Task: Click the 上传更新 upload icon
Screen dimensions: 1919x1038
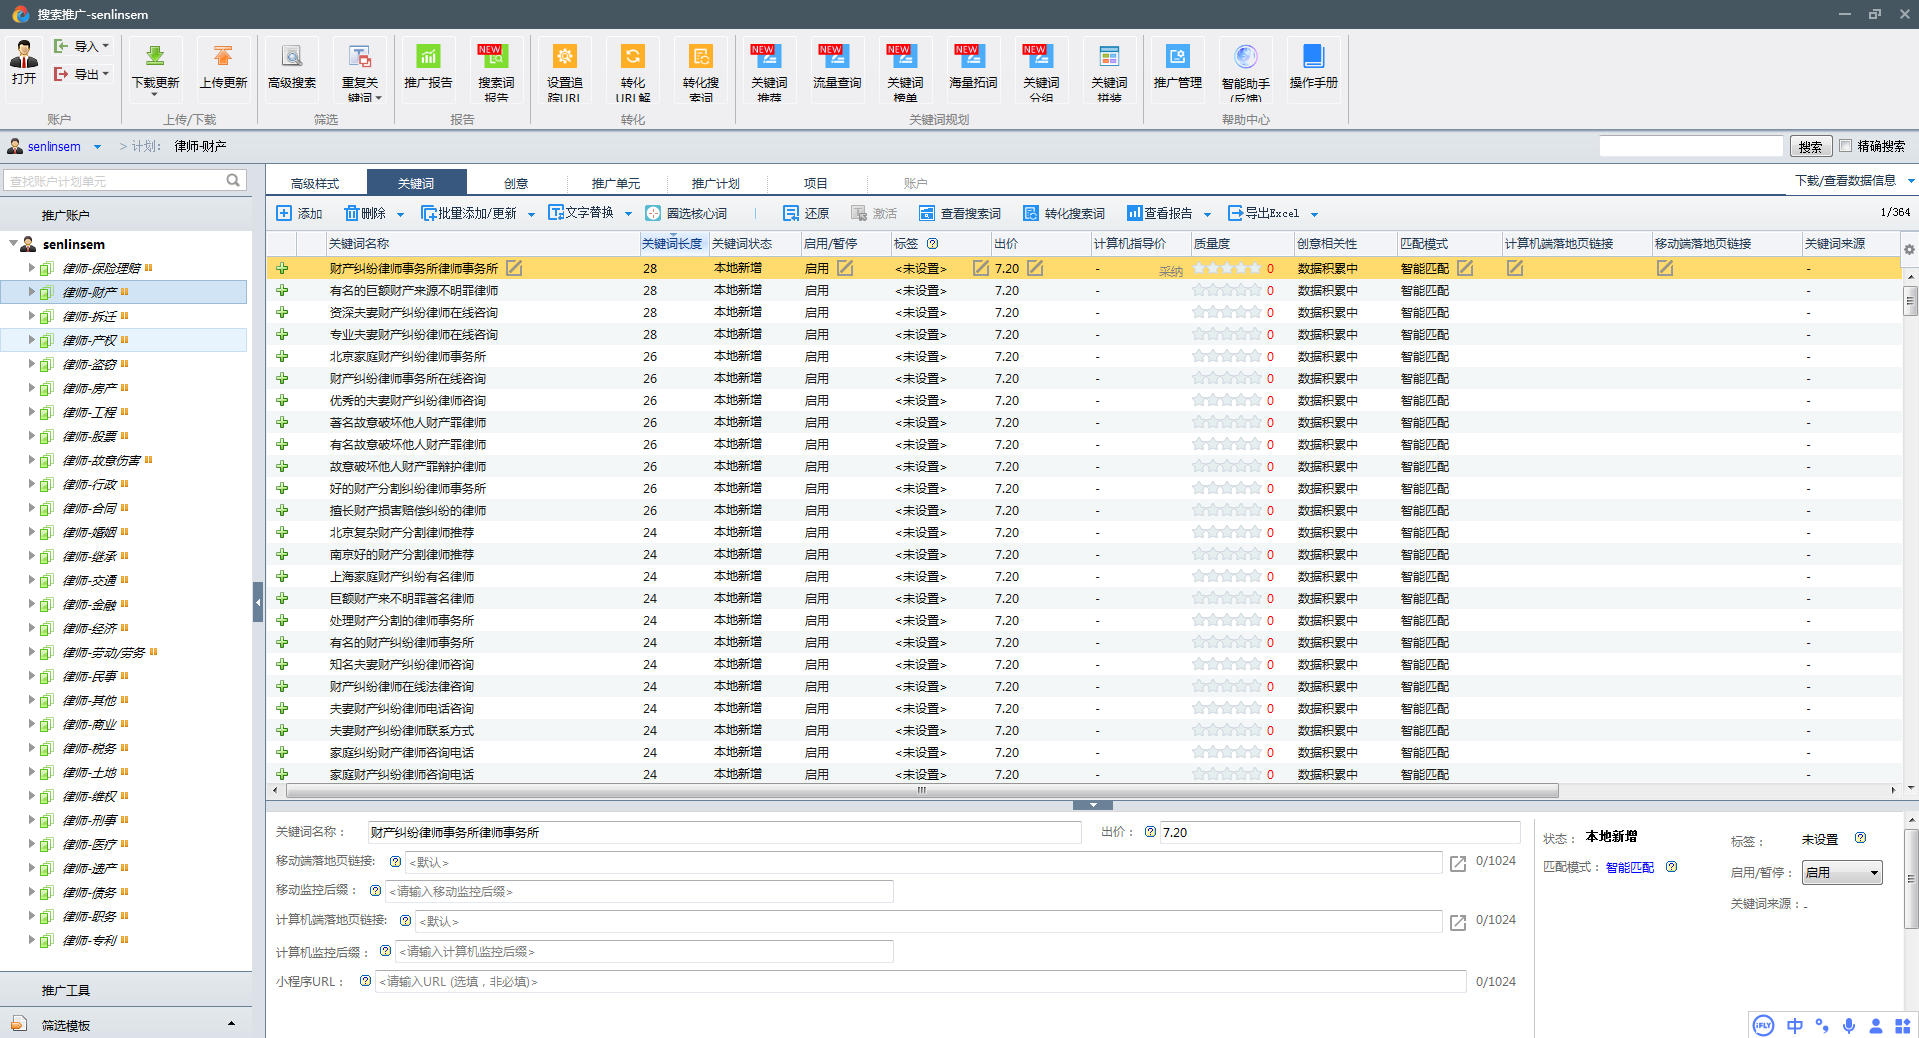Action: pos(223,57)
